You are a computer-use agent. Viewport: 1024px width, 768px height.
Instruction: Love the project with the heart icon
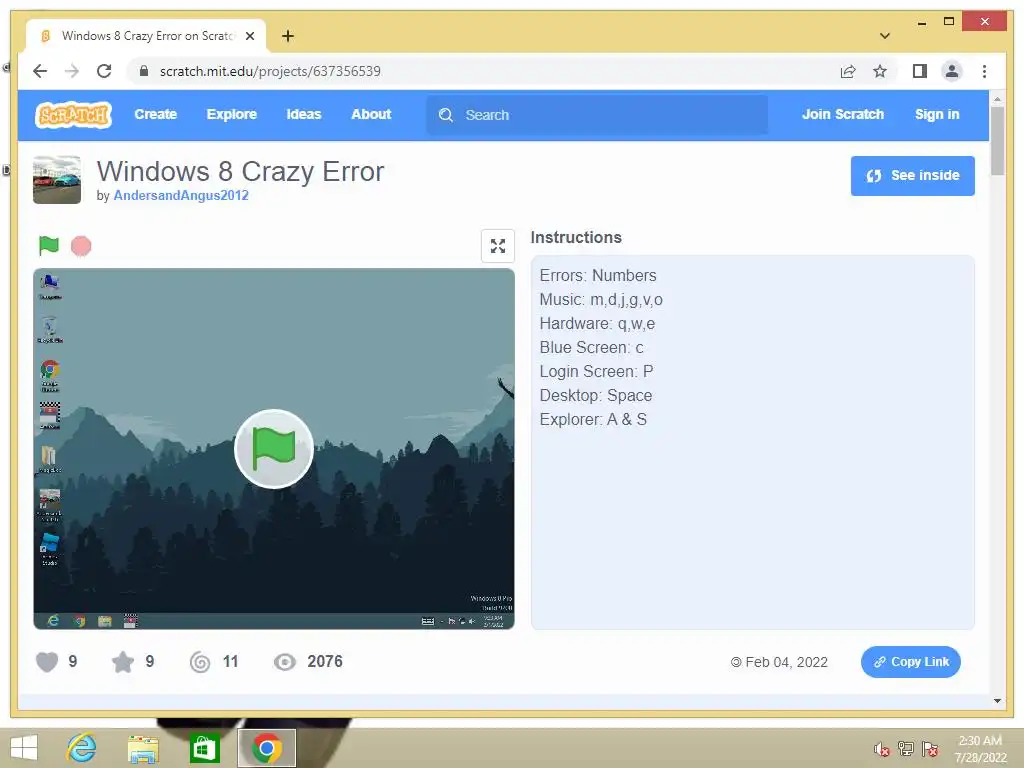point(47,662)
